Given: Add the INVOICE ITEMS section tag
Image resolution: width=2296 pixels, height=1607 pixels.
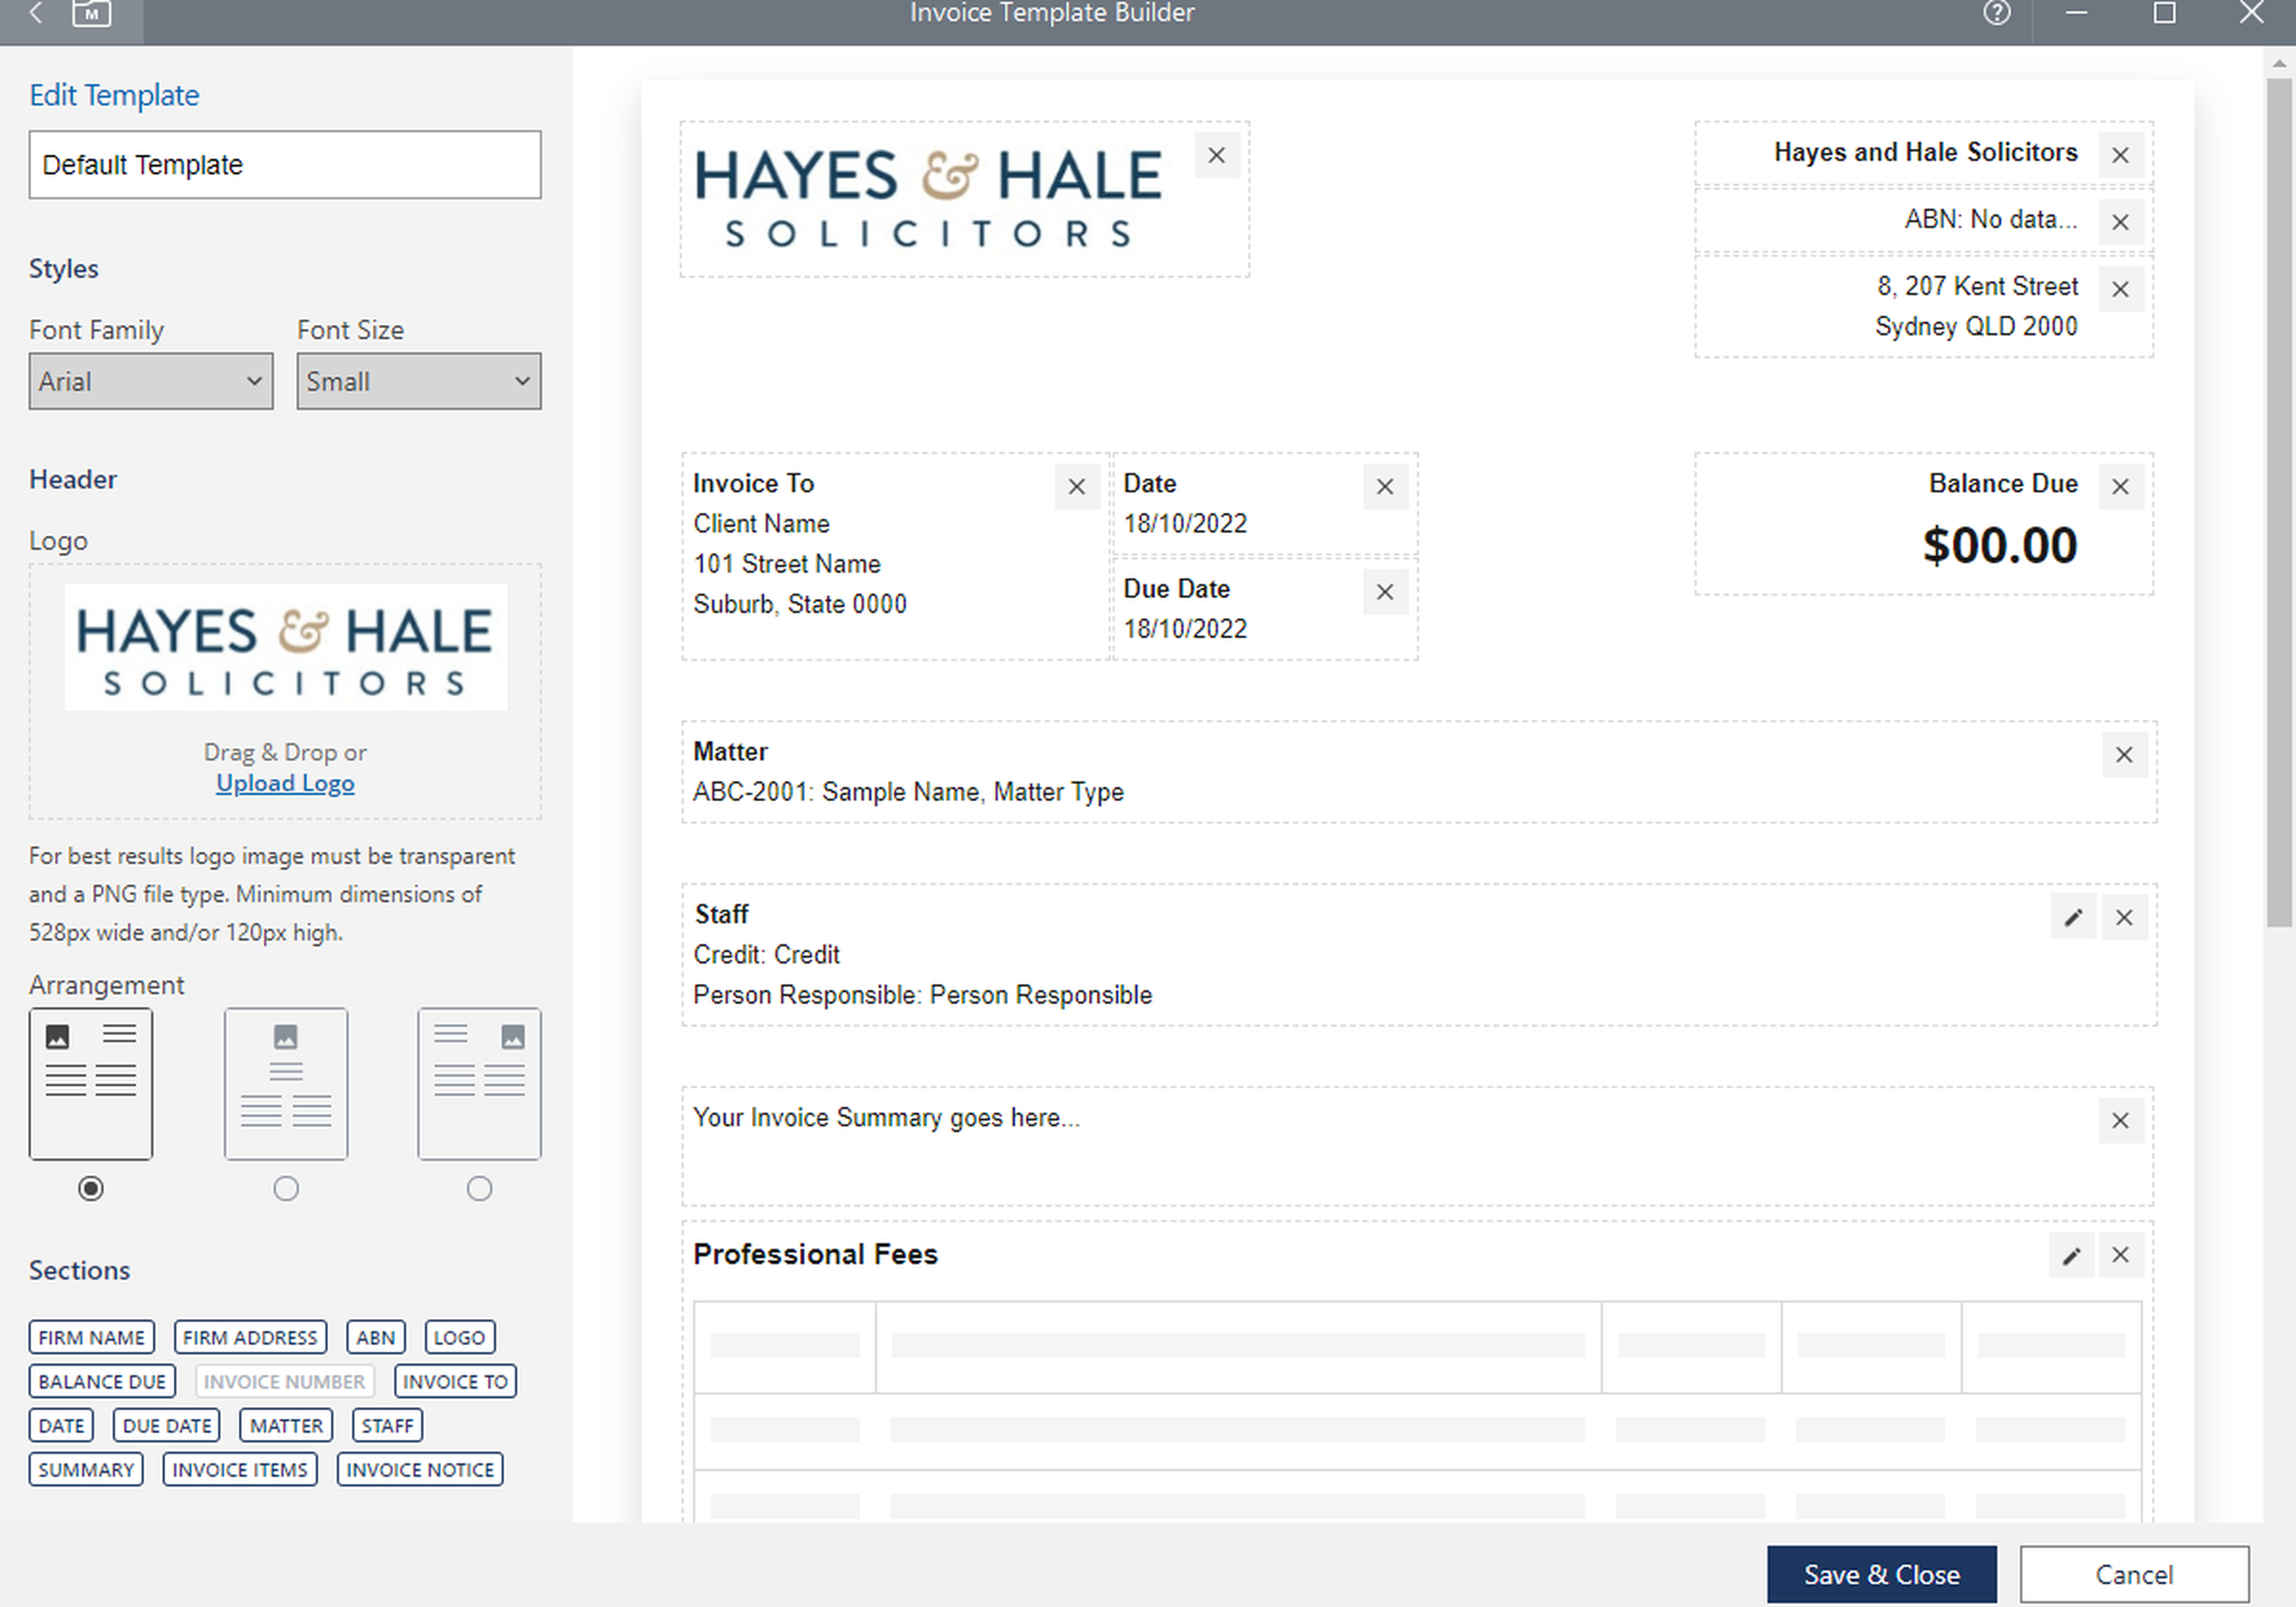Looking at the screenshot, I should [240, 1469].
